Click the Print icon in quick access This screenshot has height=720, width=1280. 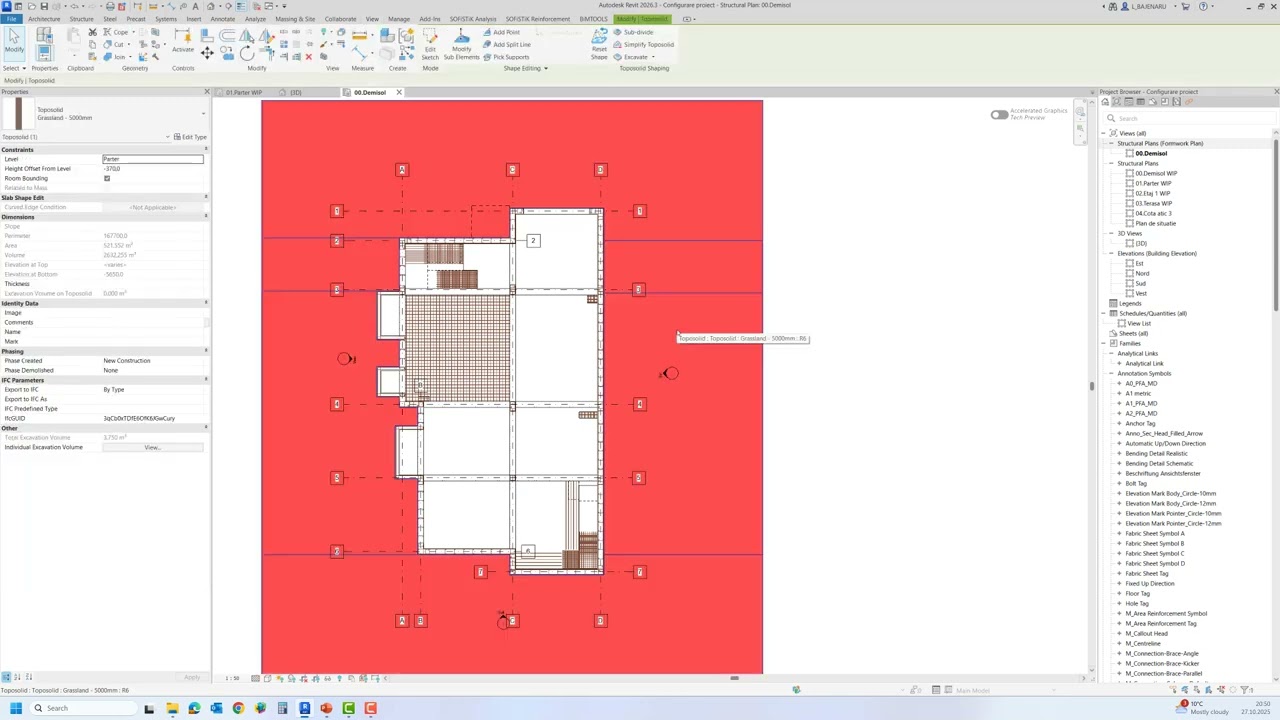[x=110, y=6]
